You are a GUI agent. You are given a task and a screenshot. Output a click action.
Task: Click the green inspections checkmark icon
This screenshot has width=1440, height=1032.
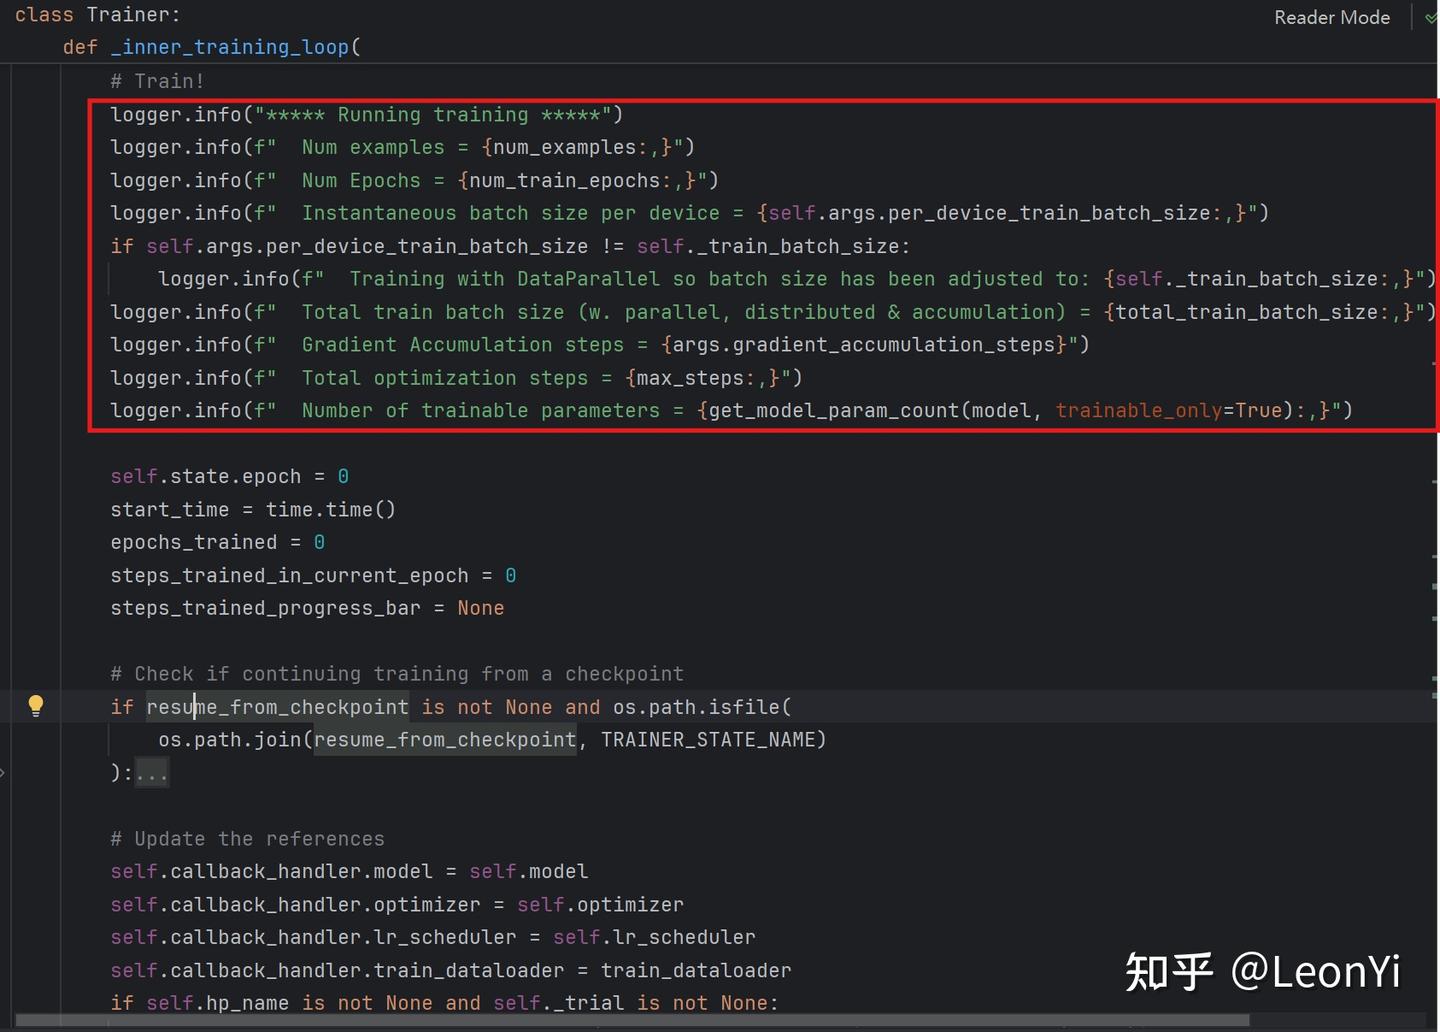pos(1431,17)
